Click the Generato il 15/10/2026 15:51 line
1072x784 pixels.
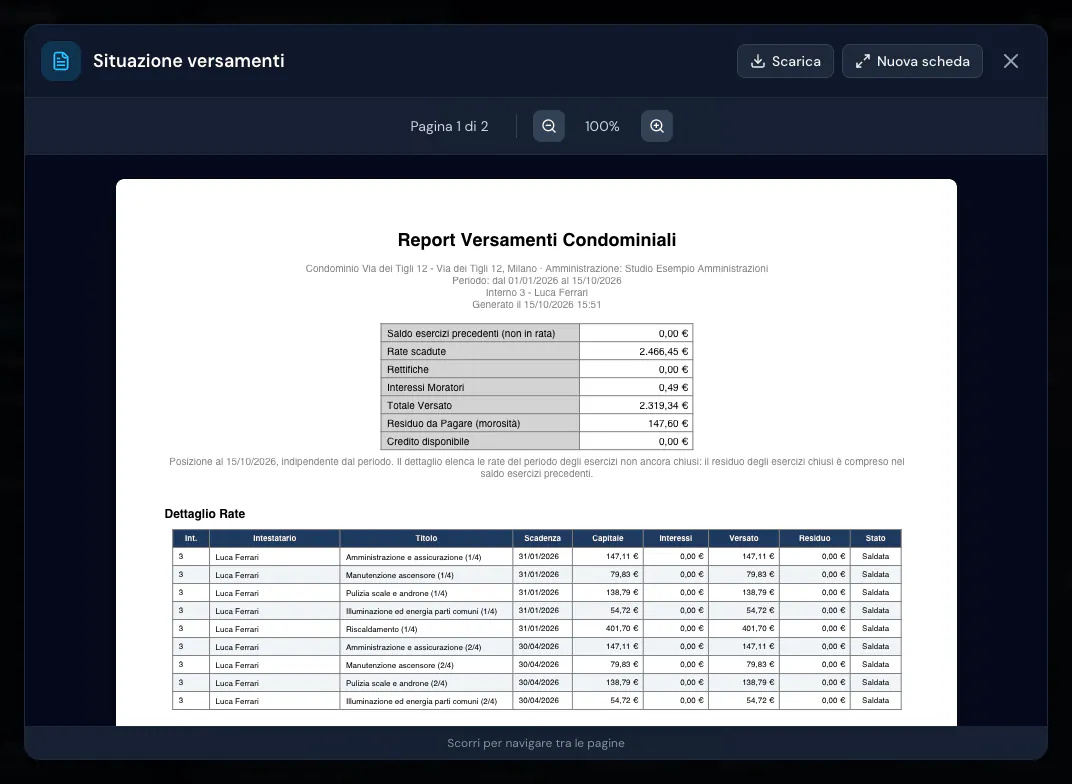537,305
